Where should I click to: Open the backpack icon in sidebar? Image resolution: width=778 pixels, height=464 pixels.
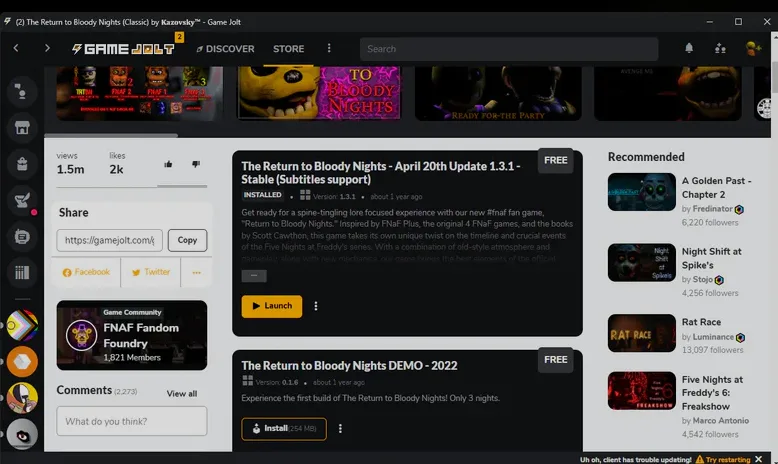point(22,164)
